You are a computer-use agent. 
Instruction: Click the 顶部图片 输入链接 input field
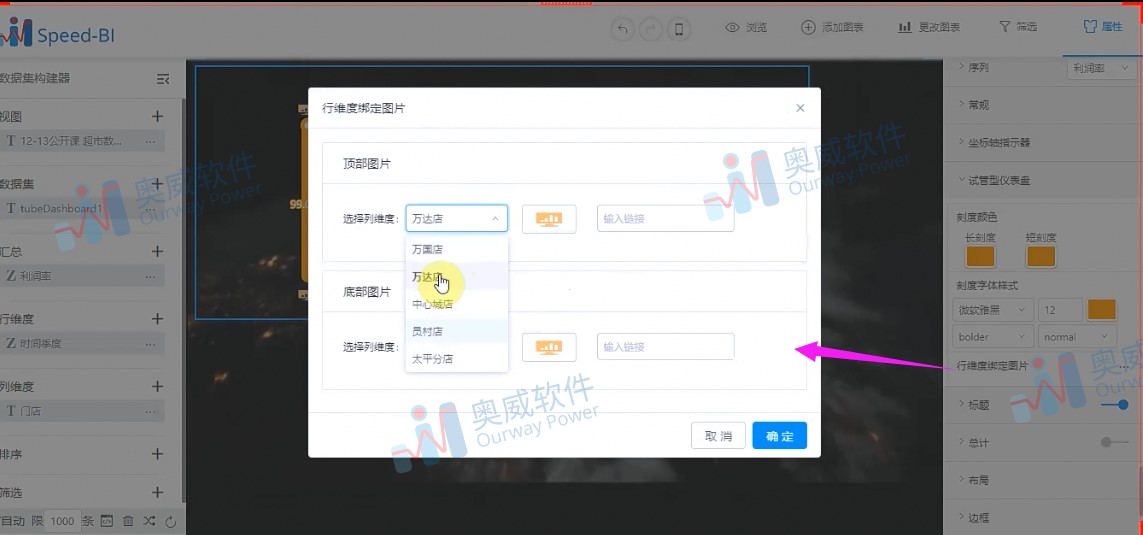pos(666,218)
